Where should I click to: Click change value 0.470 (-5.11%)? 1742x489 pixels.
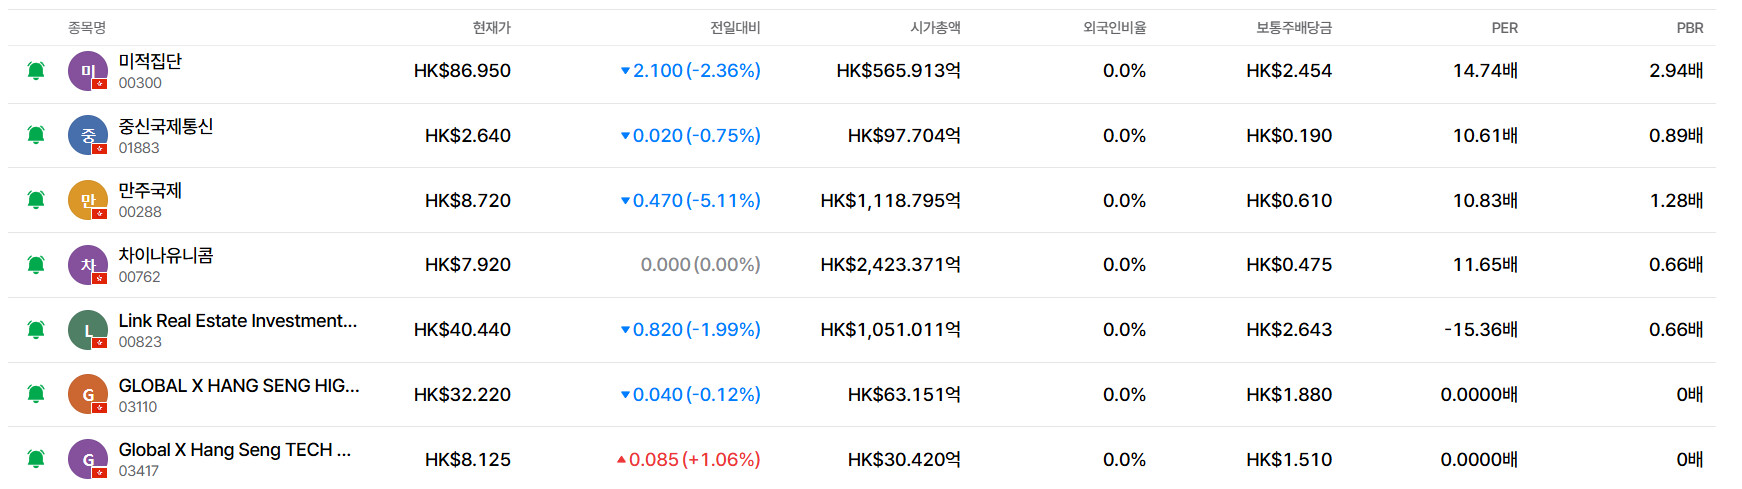click(x=691, y=201)
